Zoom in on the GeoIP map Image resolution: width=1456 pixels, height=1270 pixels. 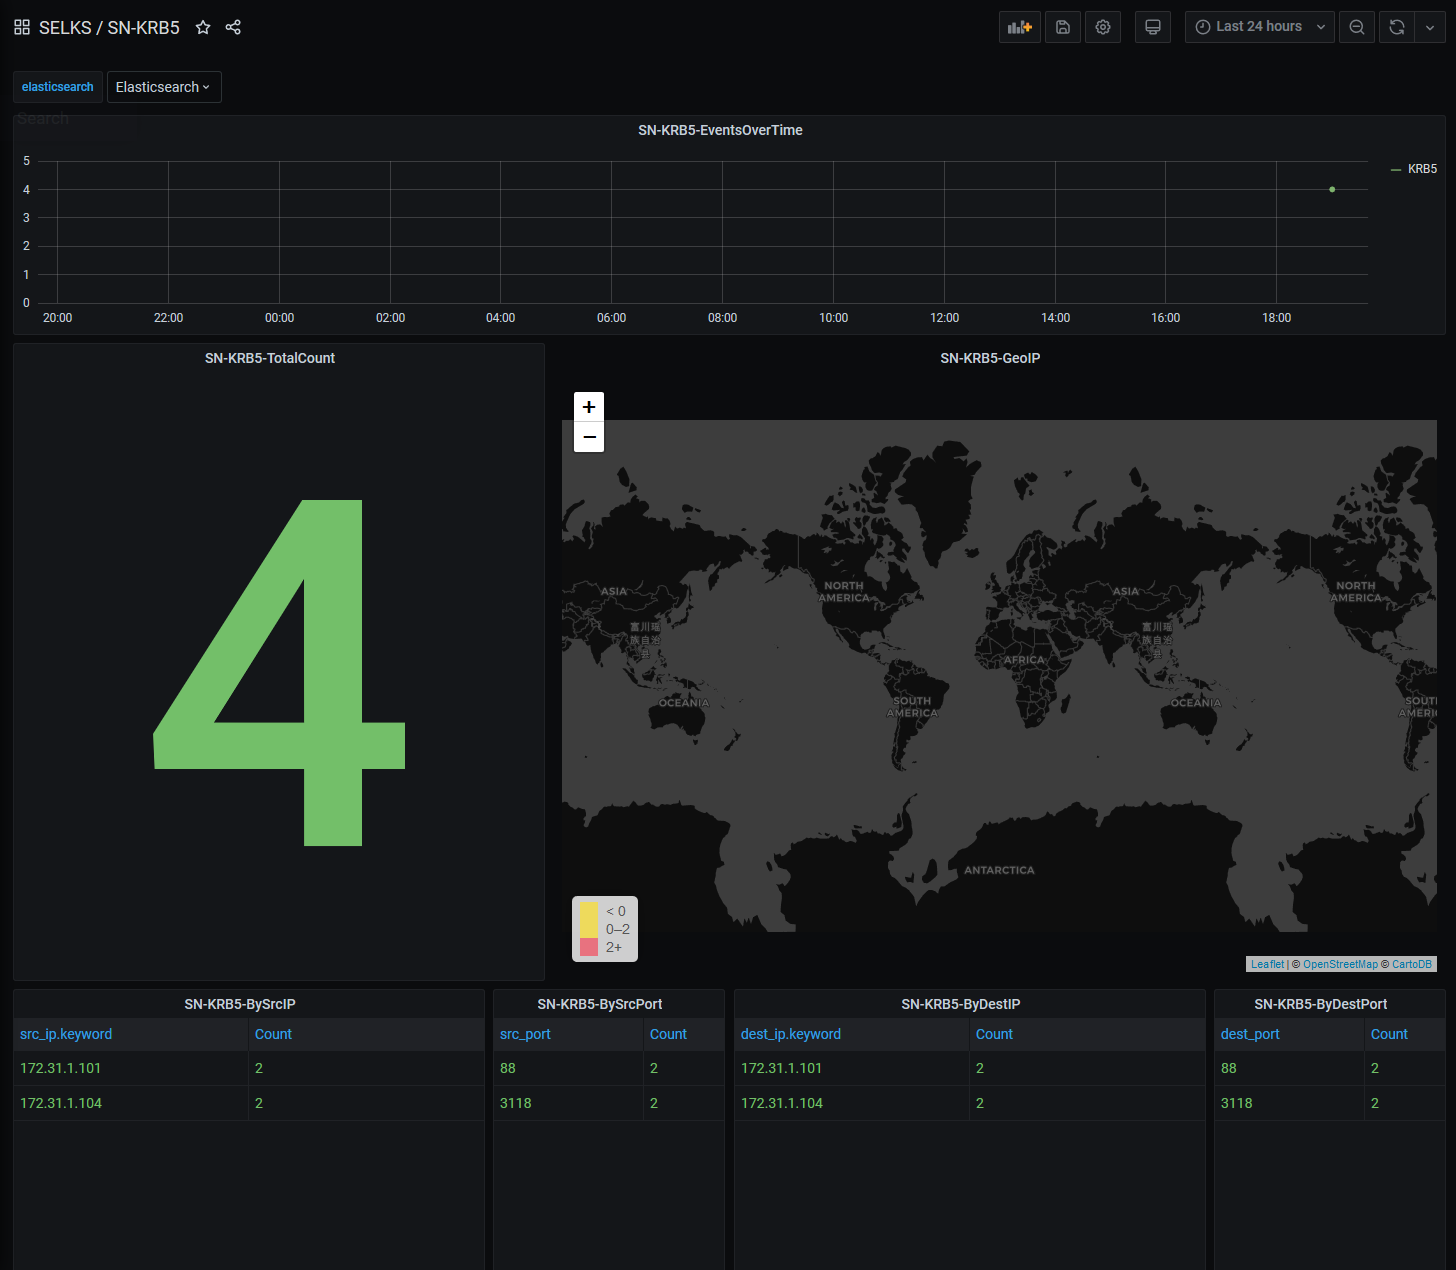pos(589,407)
